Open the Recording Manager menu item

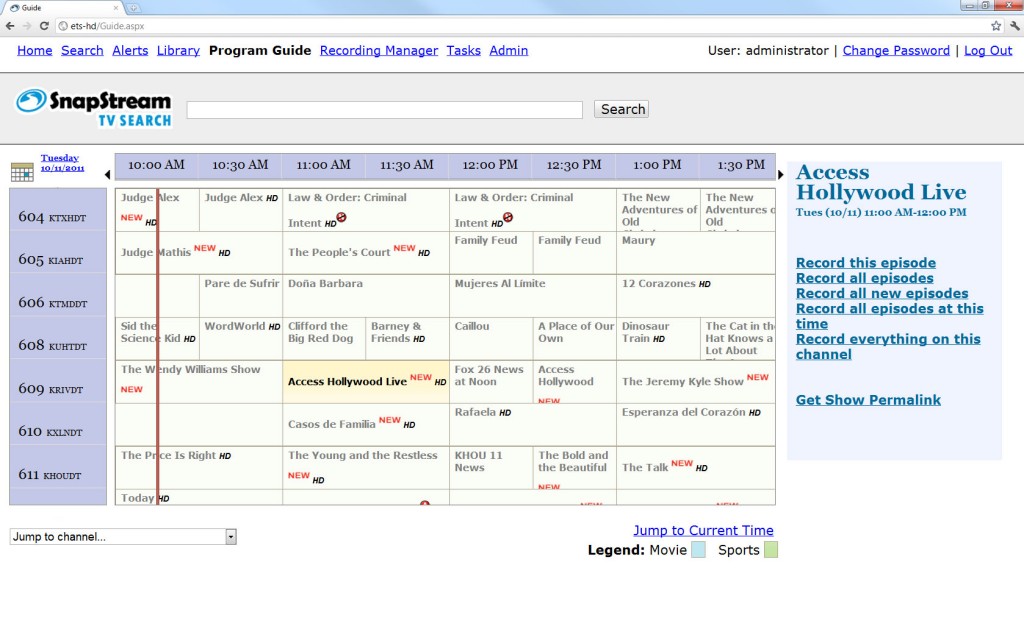[x=378, y=50]
